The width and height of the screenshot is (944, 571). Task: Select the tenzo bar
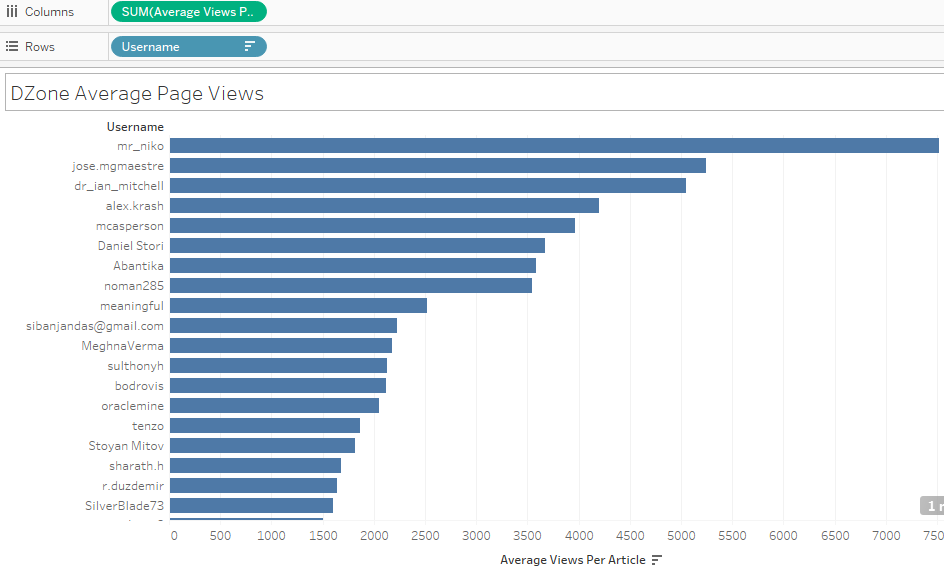coord(265,425)
